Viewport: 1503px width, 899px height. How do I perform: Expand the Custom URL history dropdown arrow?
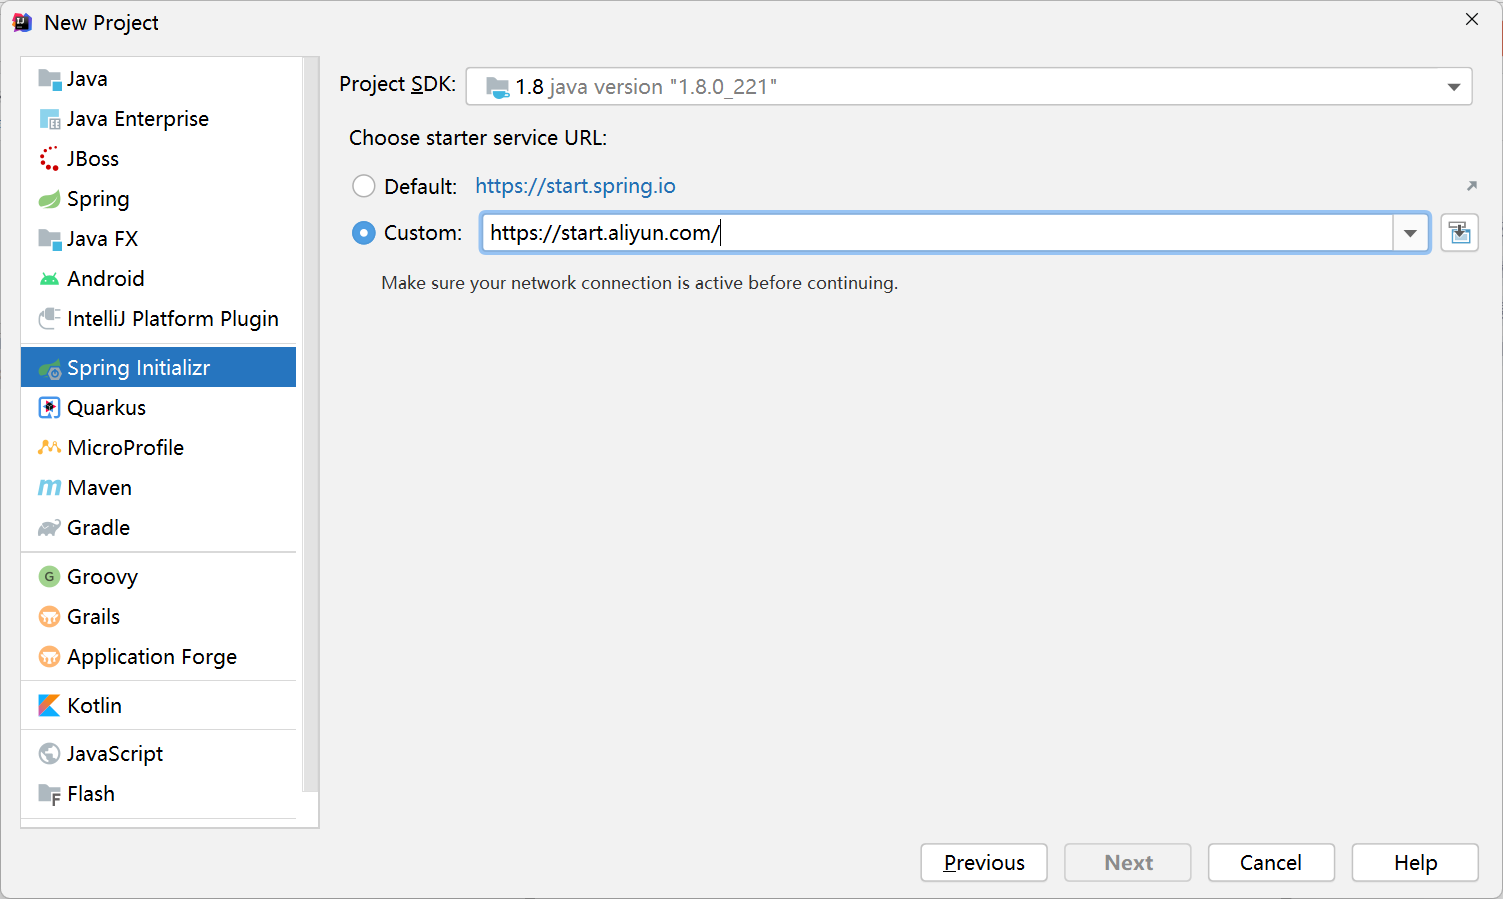tap(1410, 233)
